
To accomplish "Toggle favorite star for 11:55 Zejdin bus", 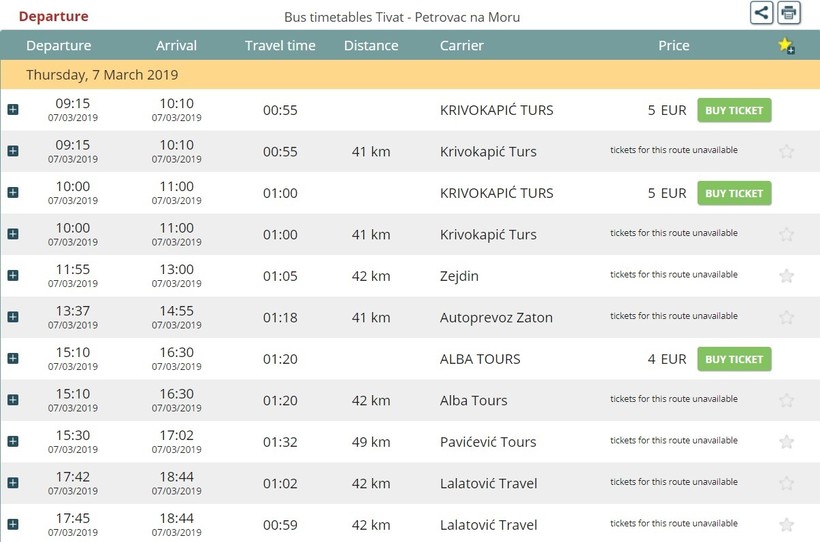I will click(786, 276).
